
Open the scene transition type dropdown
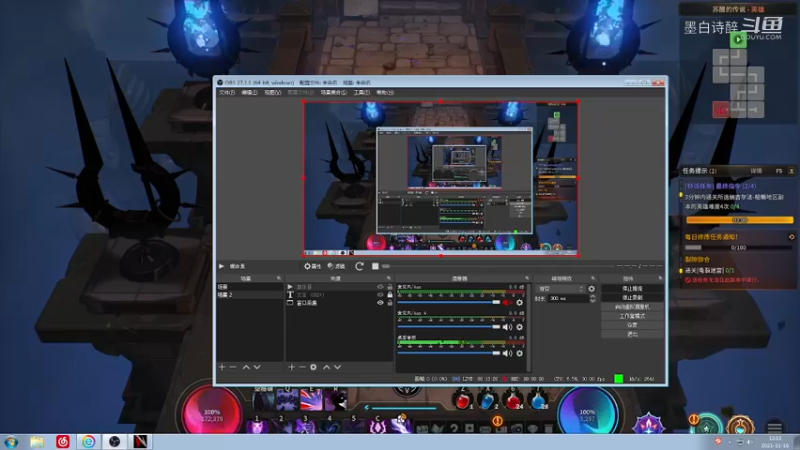(560, 289)
